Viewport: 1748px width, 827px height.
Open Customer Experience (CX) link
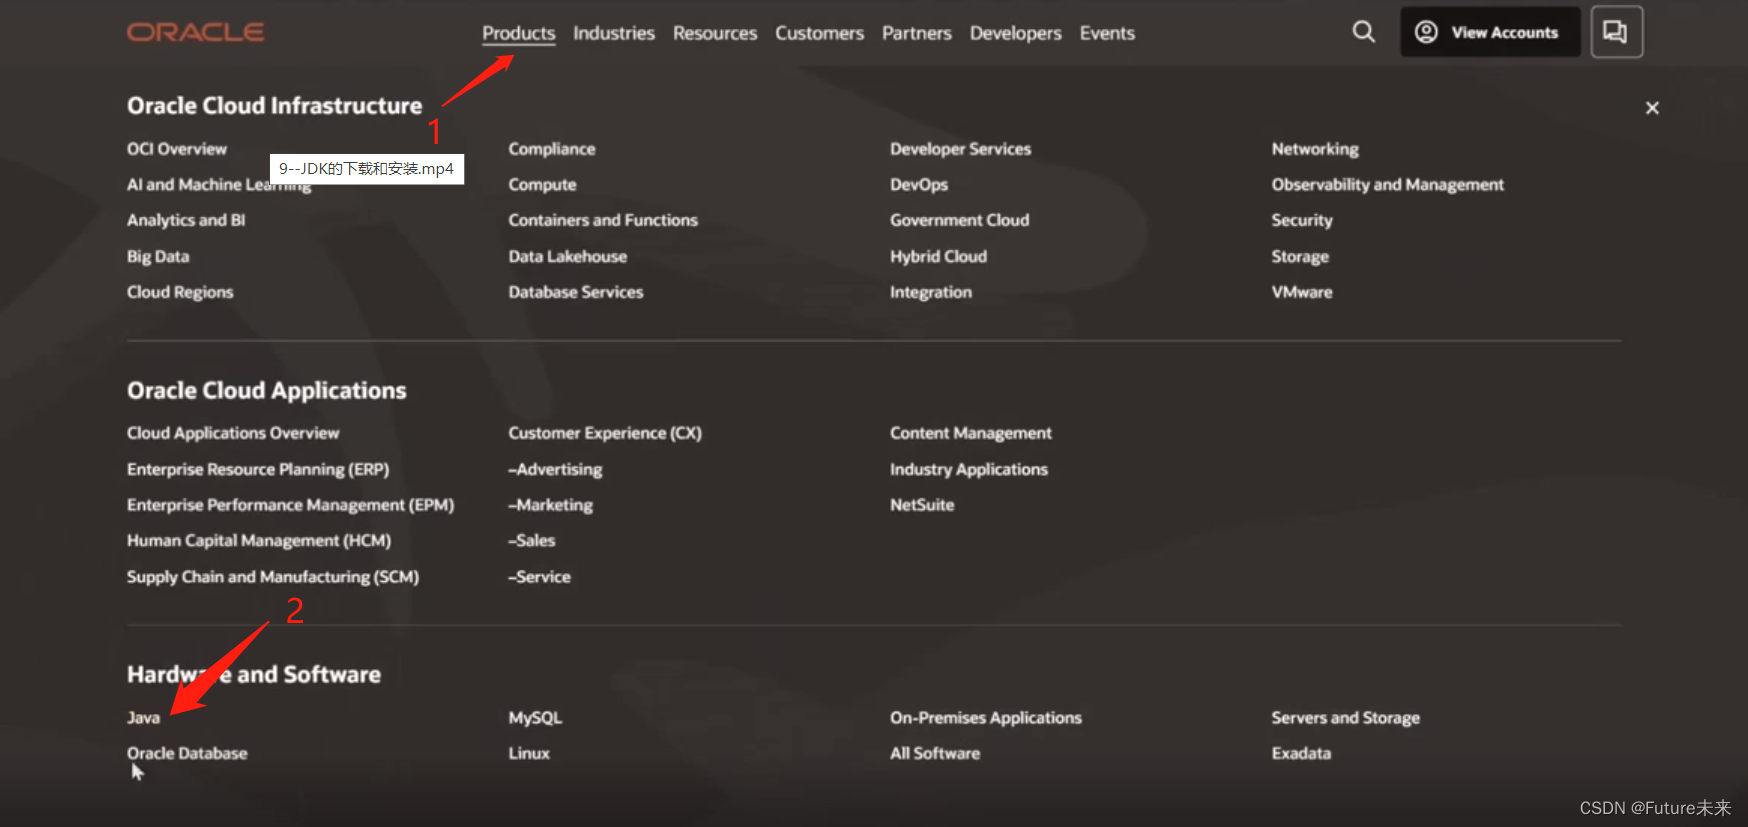[x=605, y=433]
